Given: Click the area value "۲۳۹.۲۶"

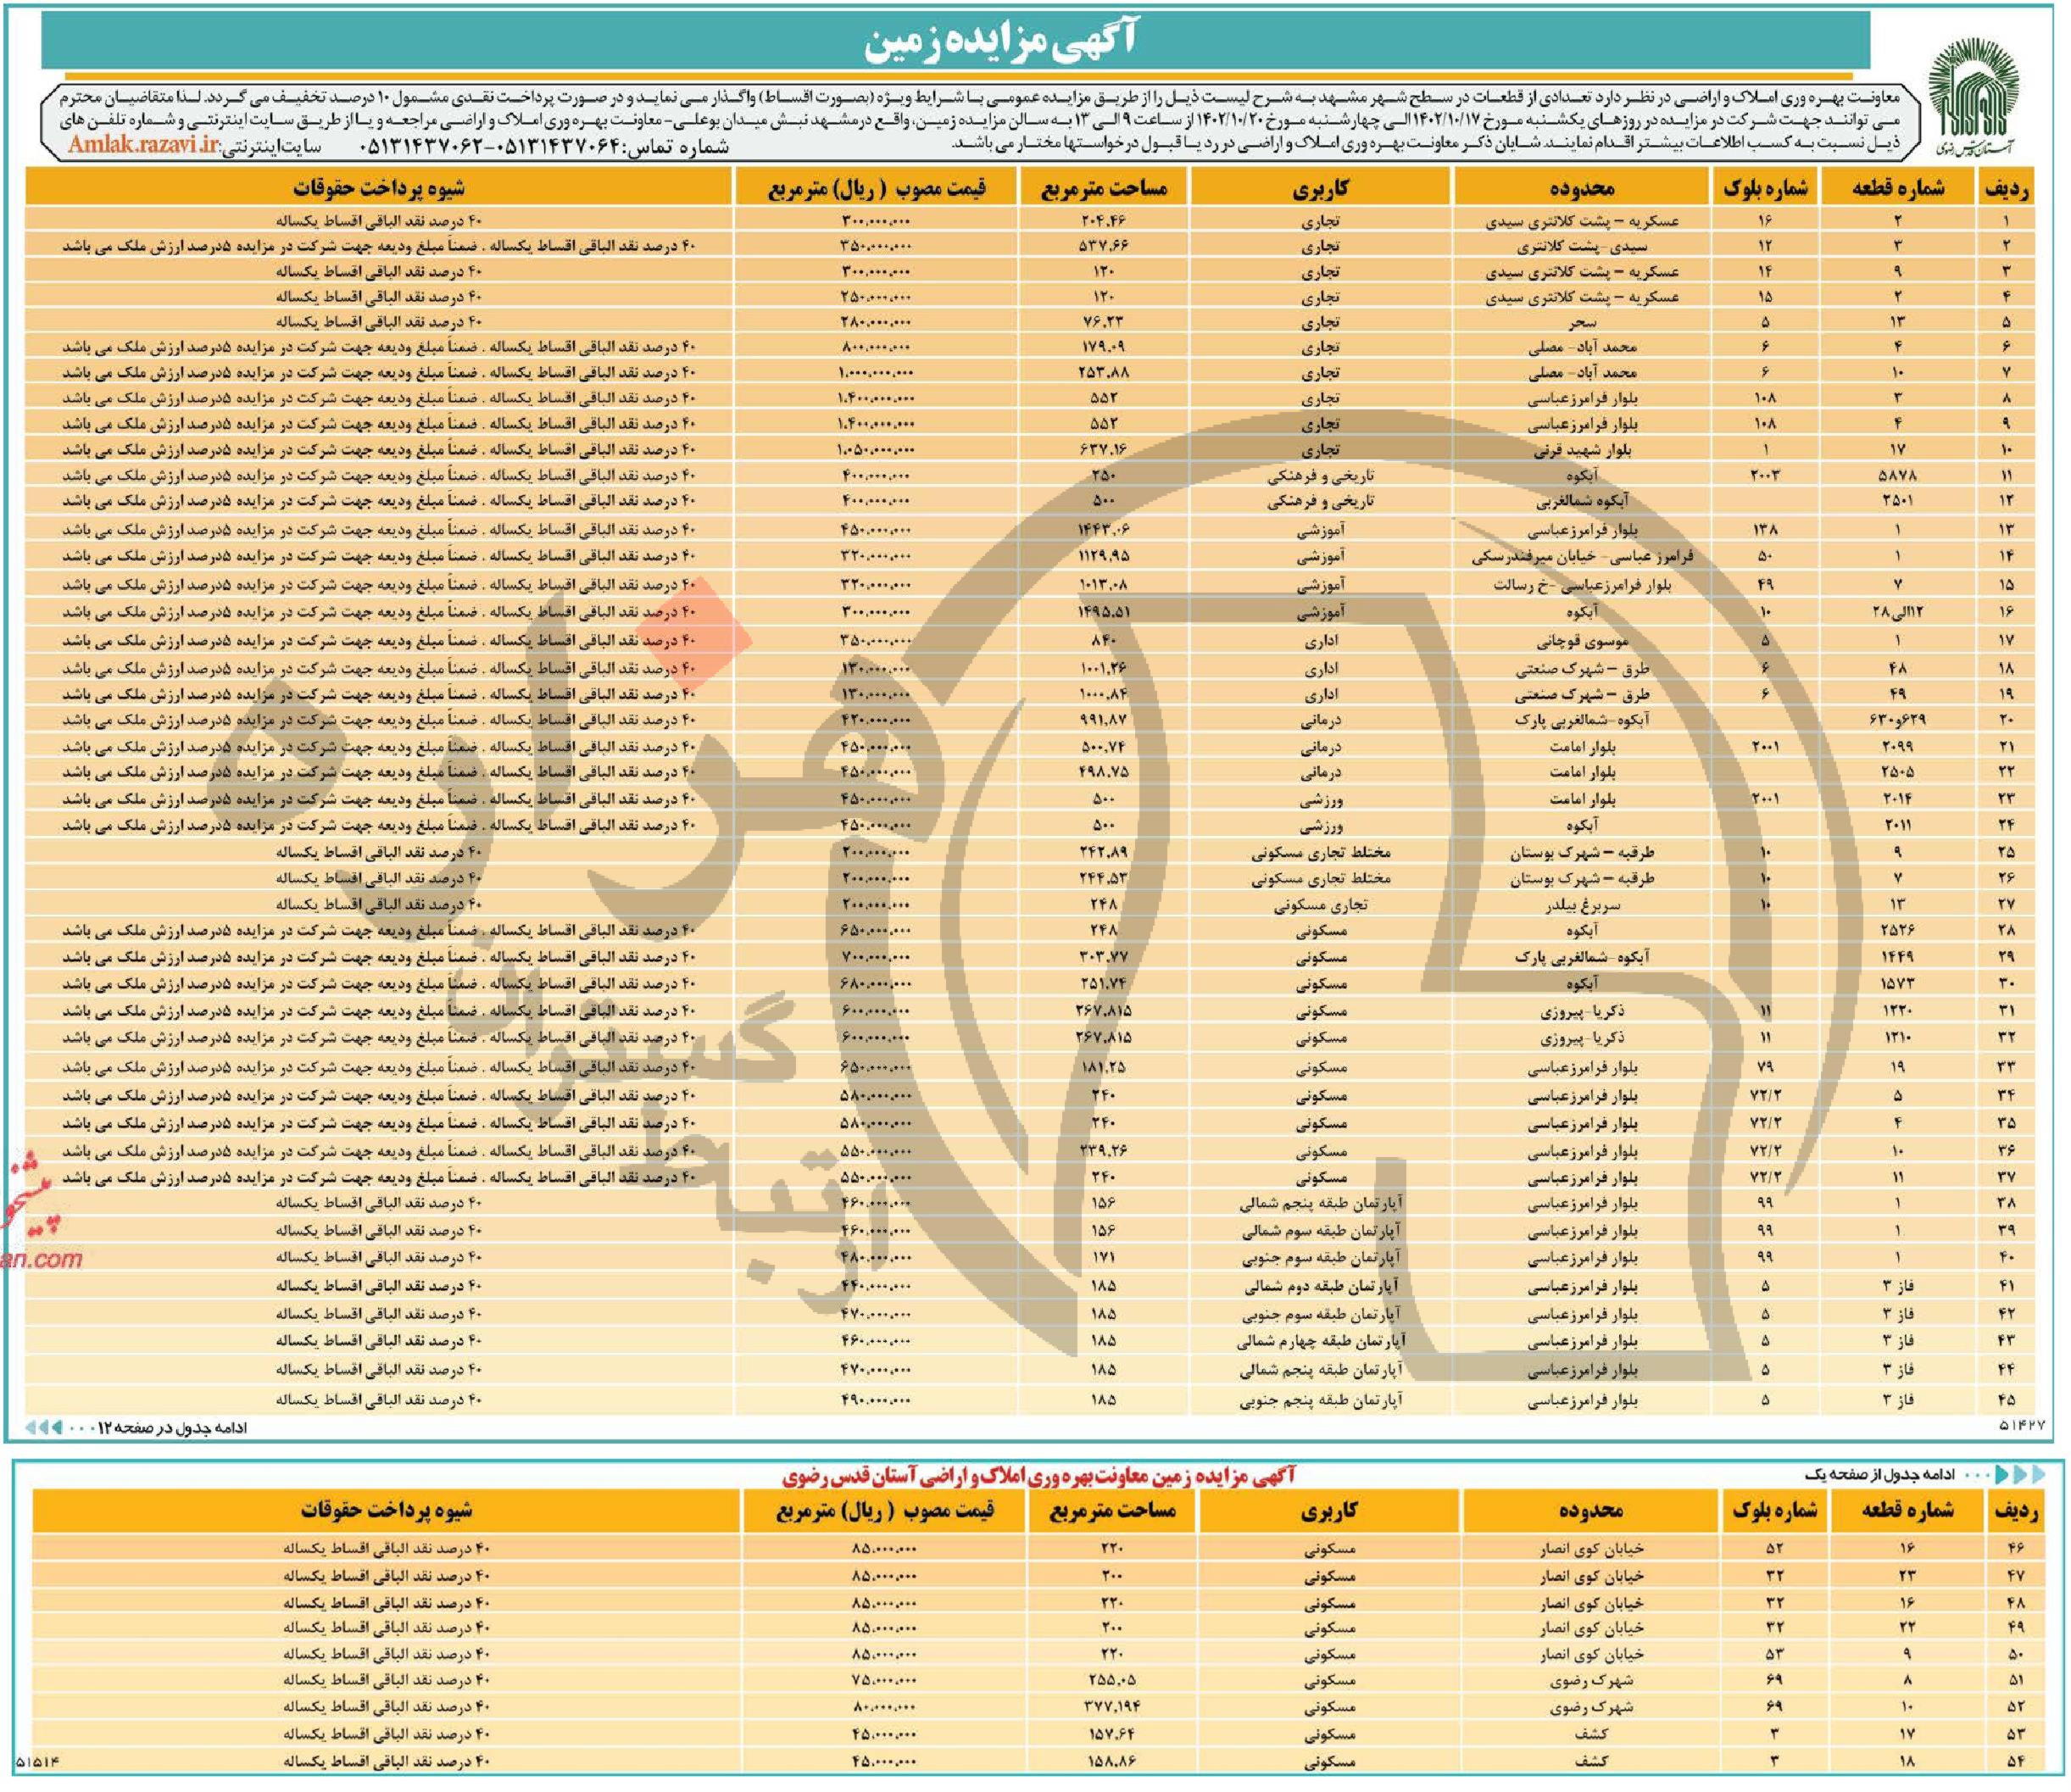Looking at the screenshot, I should [1103, 1150].
